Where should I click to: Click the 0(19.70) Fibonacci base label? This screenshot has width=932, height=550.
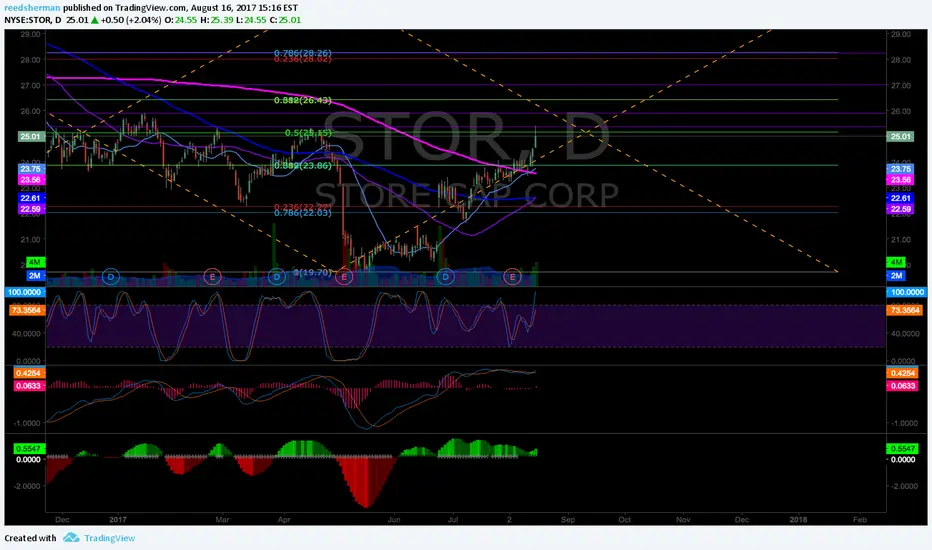pos(313,272)
